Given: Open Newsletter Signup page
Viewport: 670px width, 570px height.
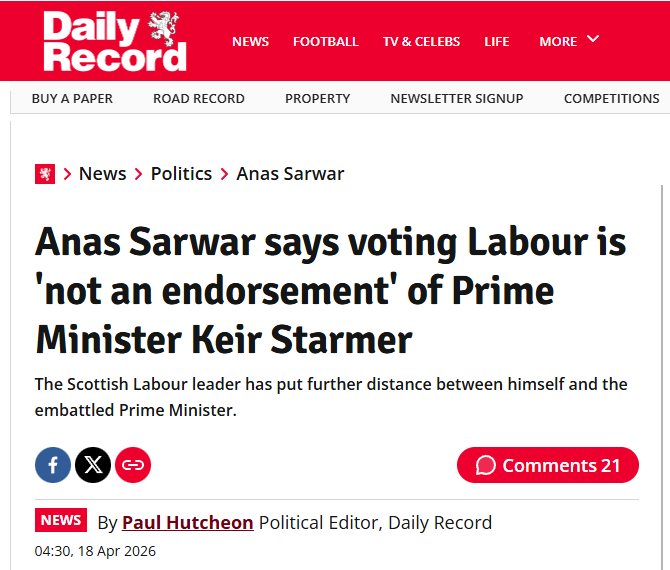Looking at the screenshot, I should tap(457, 98).
